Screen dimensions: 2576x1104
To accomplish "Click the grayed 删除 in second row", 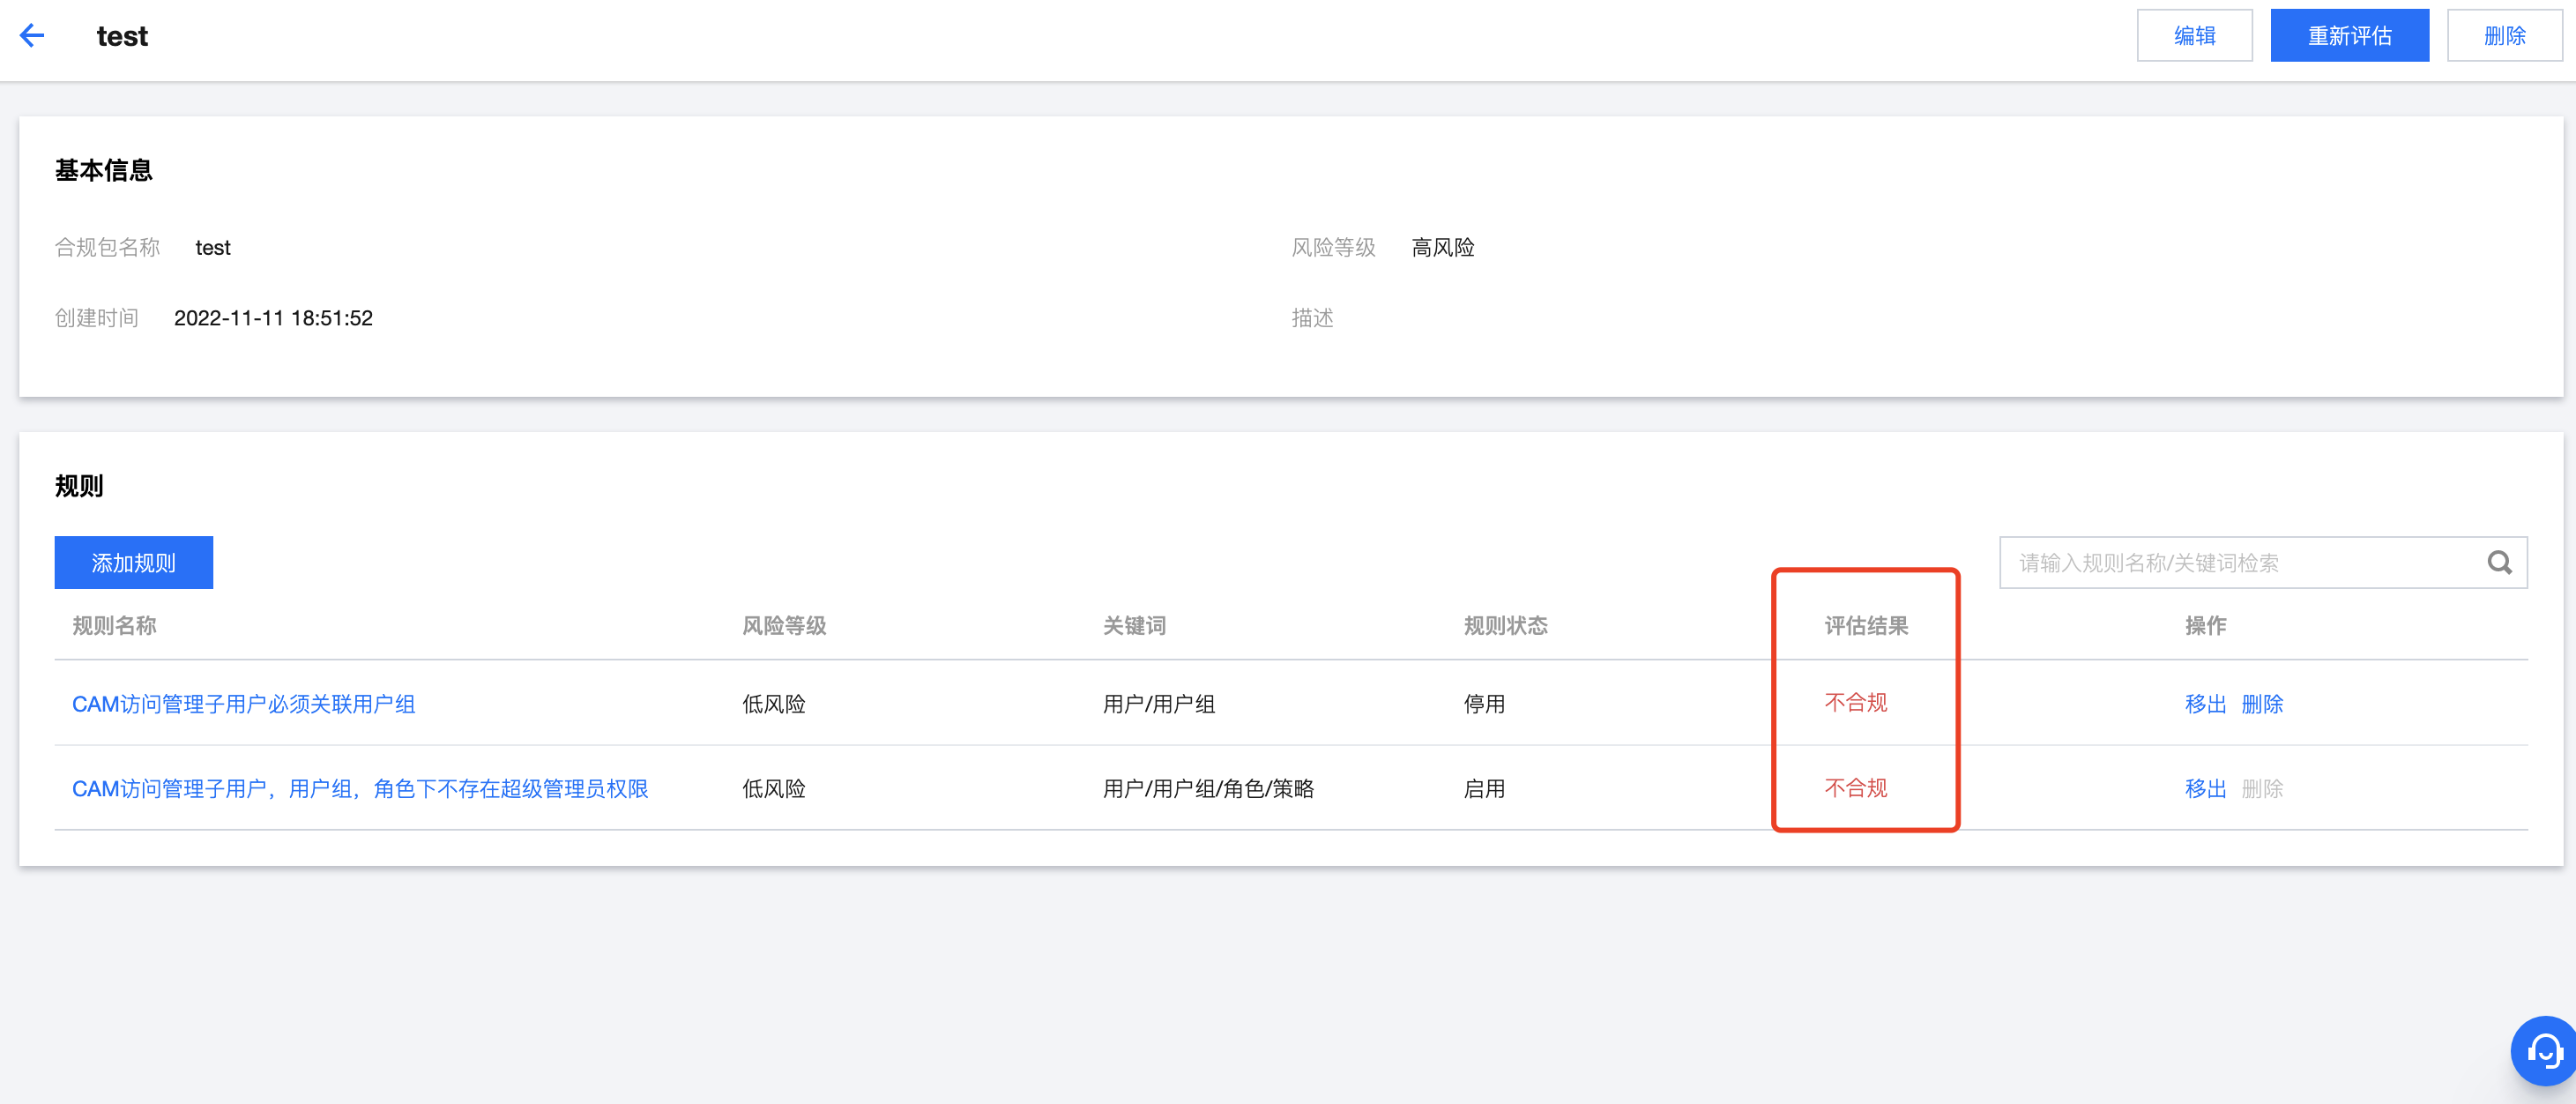I will 2262,789.
